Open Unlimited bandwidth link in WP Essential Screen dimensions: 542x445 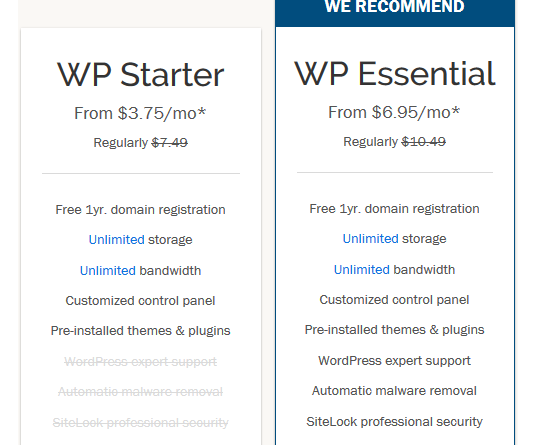(362, 269)
